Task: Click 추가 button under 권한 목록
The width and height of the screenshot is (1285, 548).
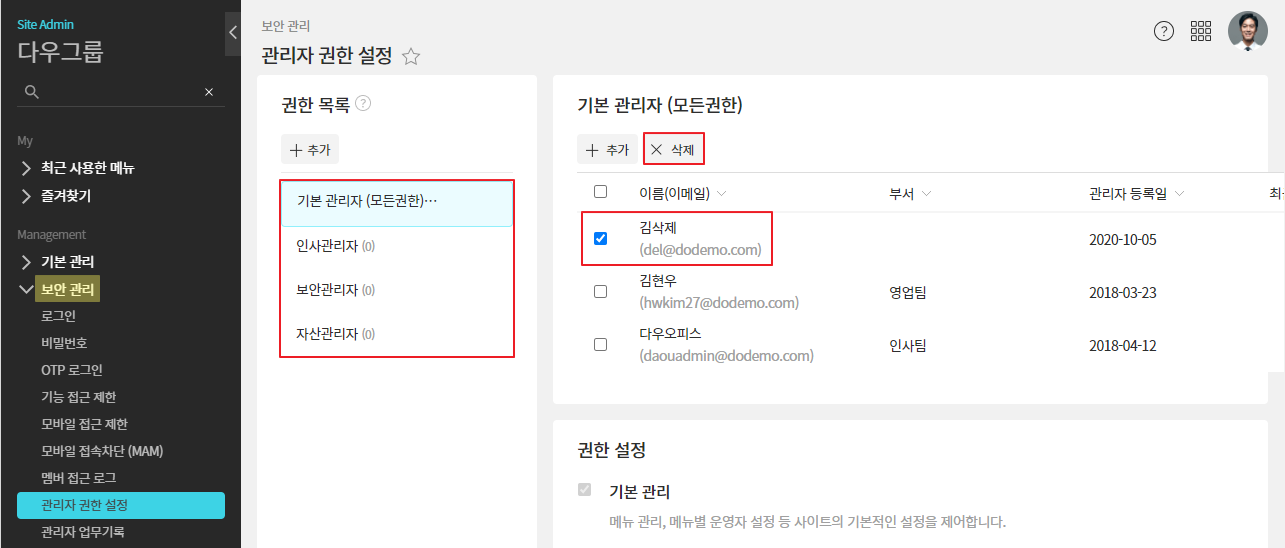Action: coord(310,149)
